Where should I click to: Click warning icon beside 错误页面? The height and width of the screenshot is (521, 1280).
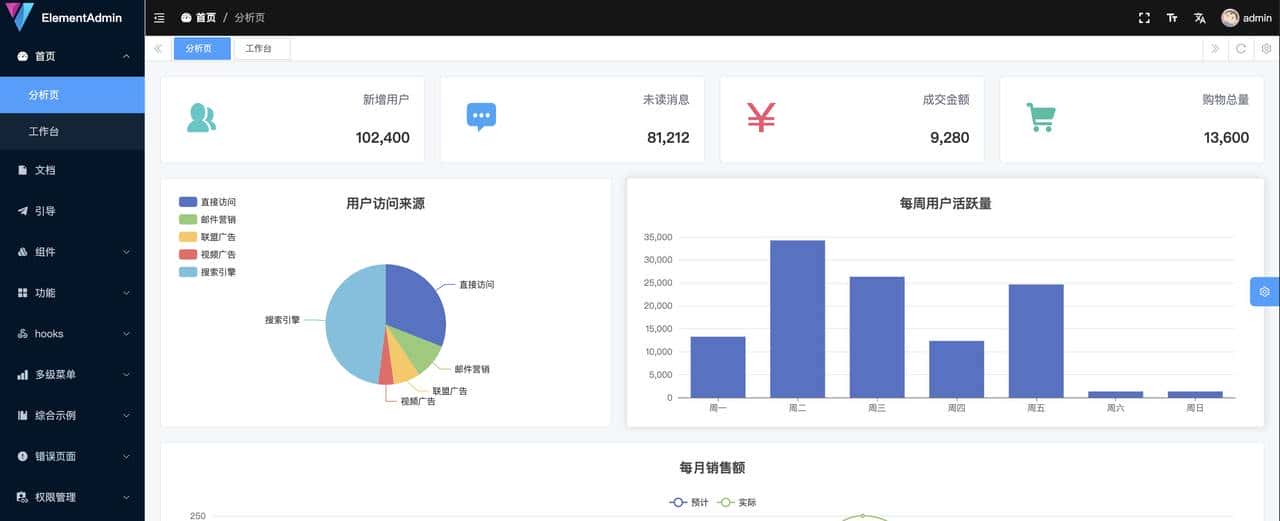coord(23,456)
